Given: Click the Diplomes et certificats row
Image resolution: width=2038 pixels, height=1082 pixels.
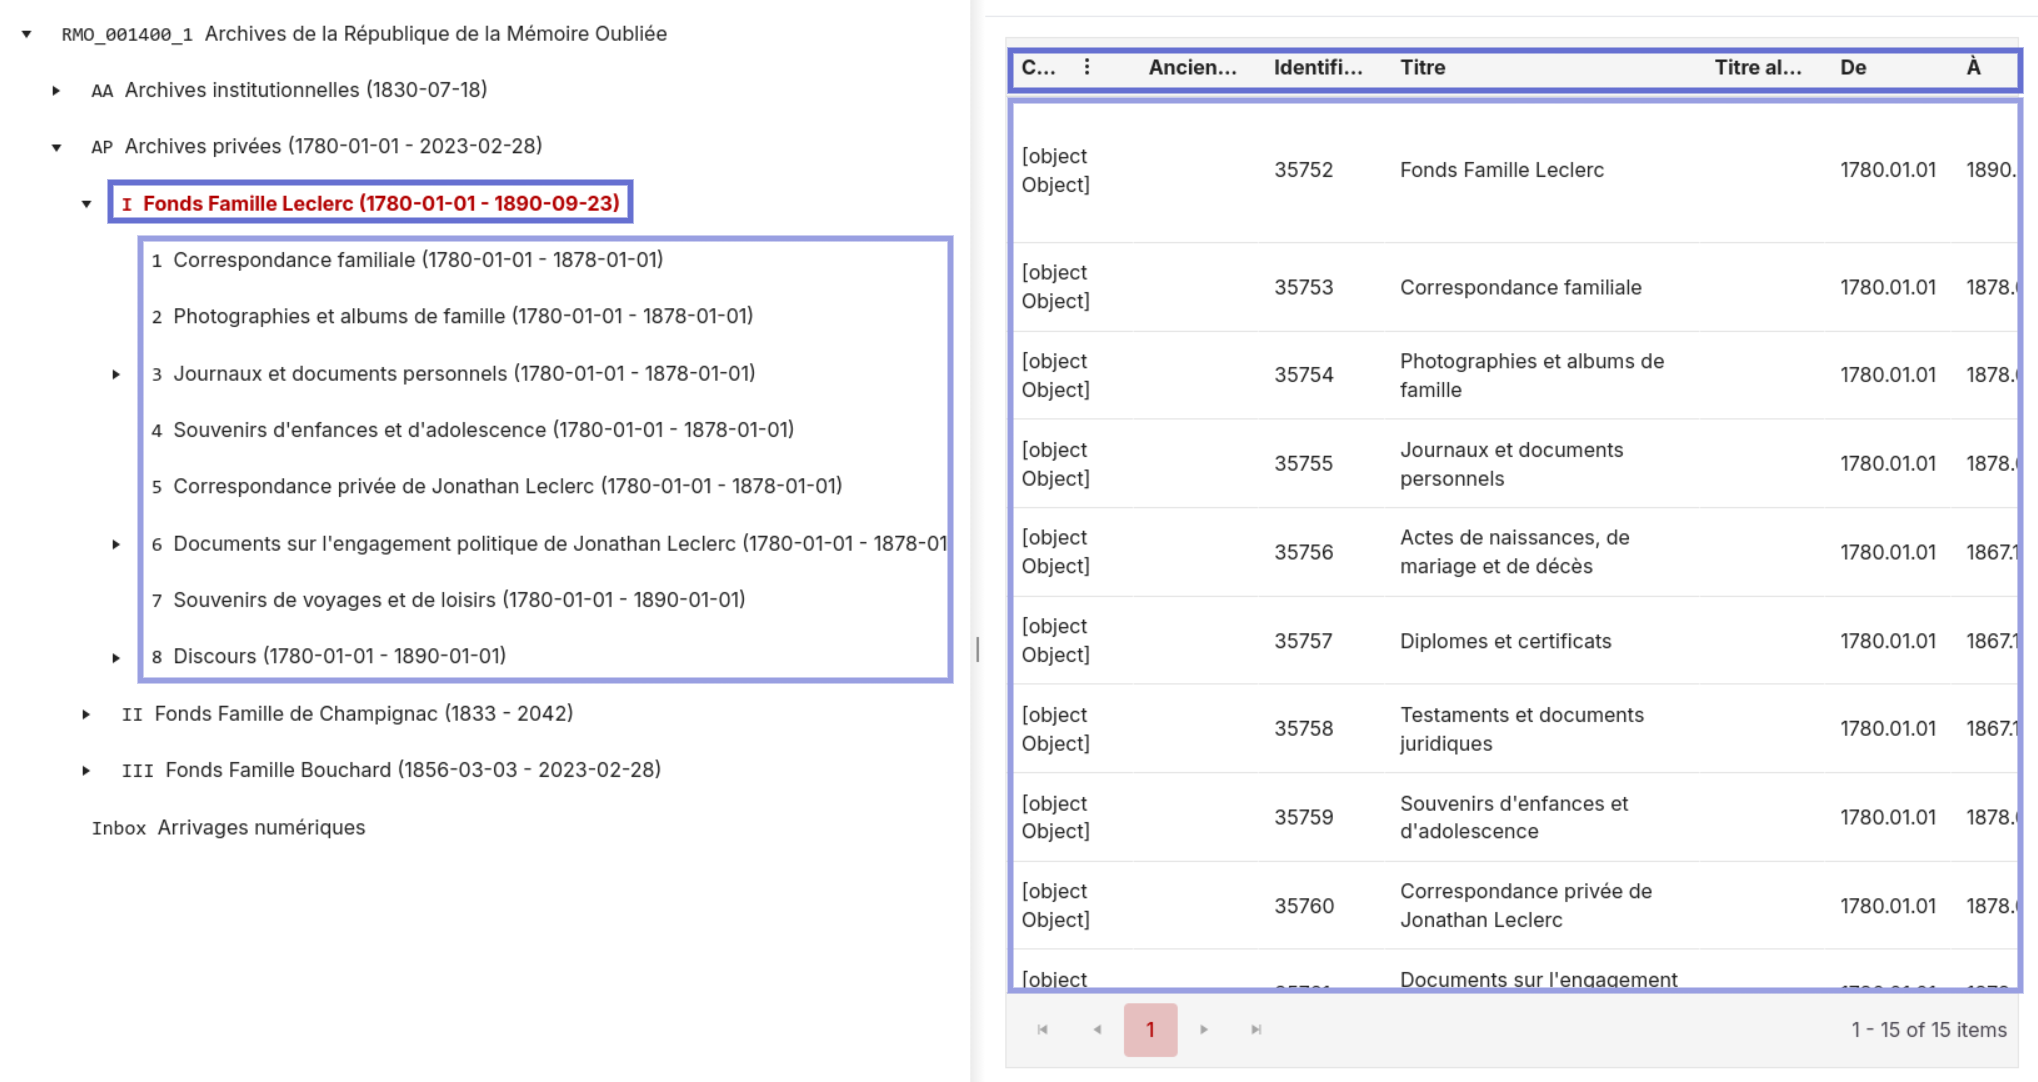Looking at the screenshot, I should pyautogui.click(x=1505, y=641).
